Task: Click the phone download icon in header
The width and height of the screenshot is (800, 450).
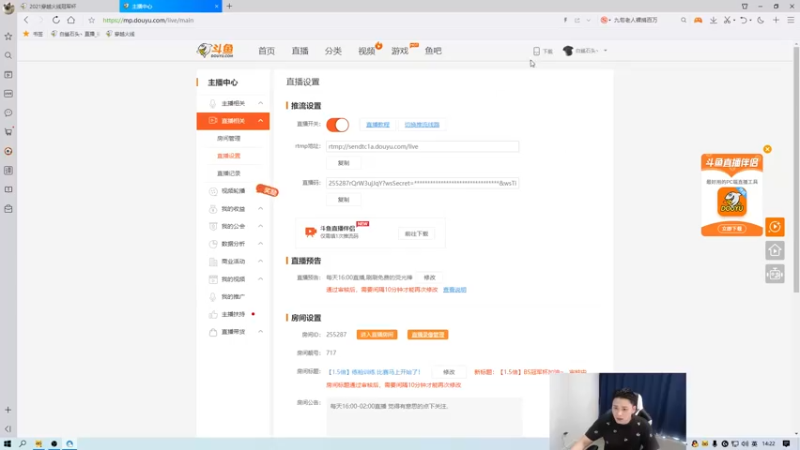Action: [536, 51]
